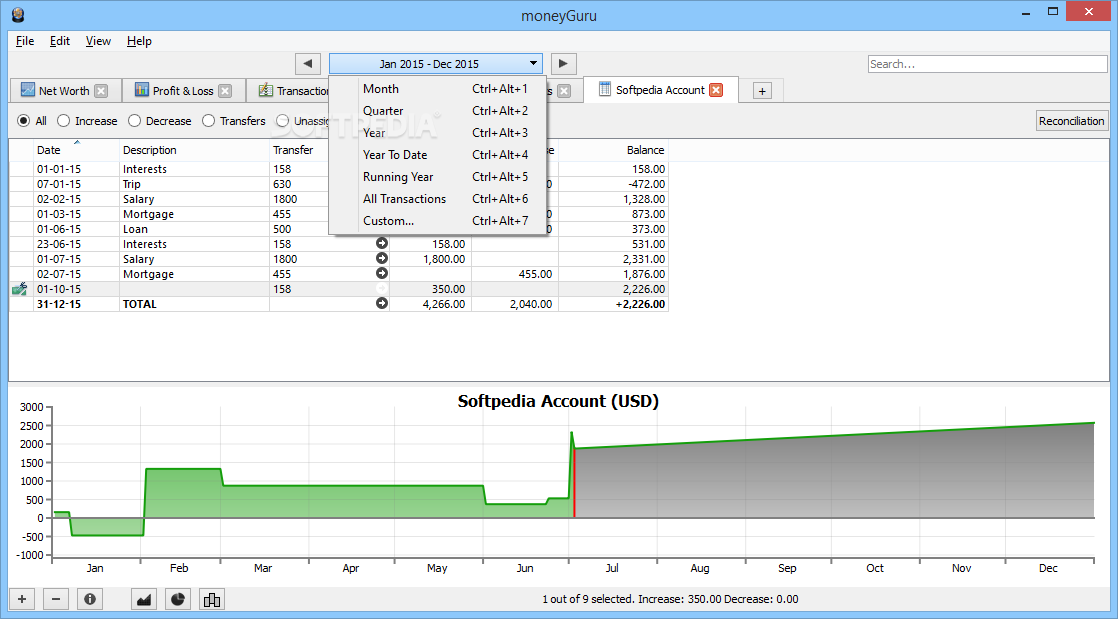Close the Softpedia Account tab

[716, 90]
